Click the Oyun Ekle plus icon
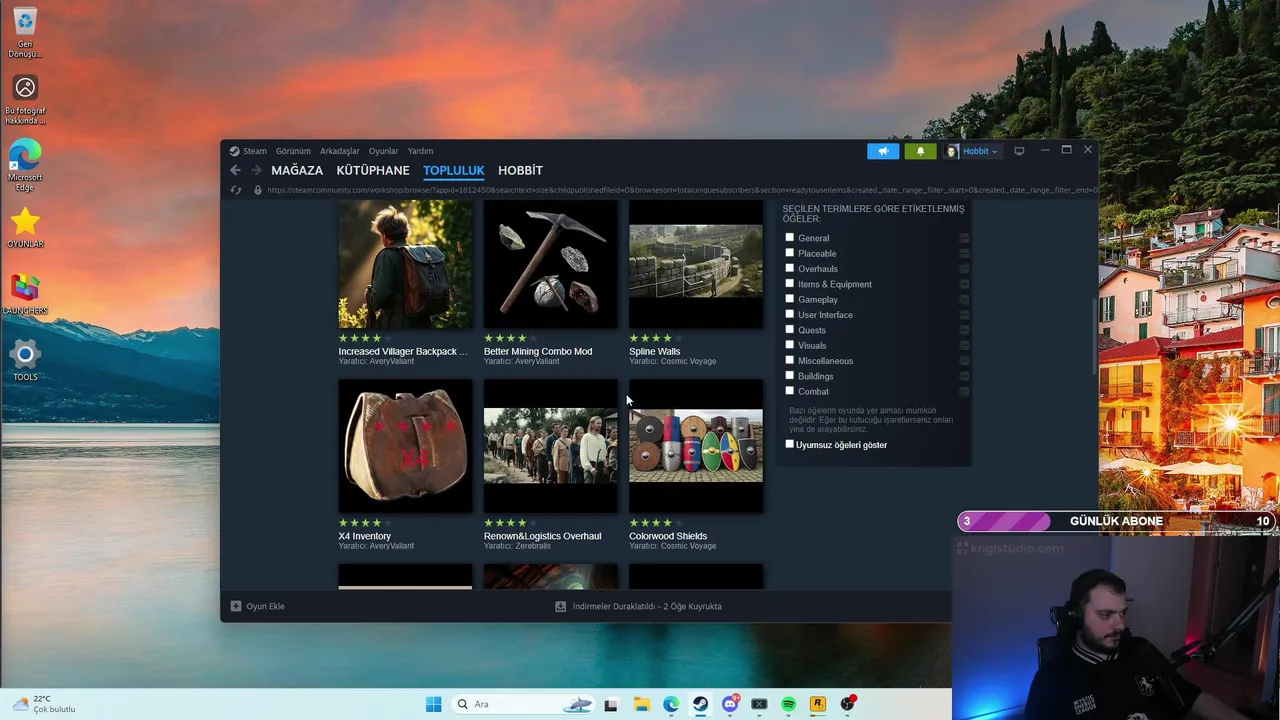Viewport: 1280px width, 720px height. (x=236, y=606)
